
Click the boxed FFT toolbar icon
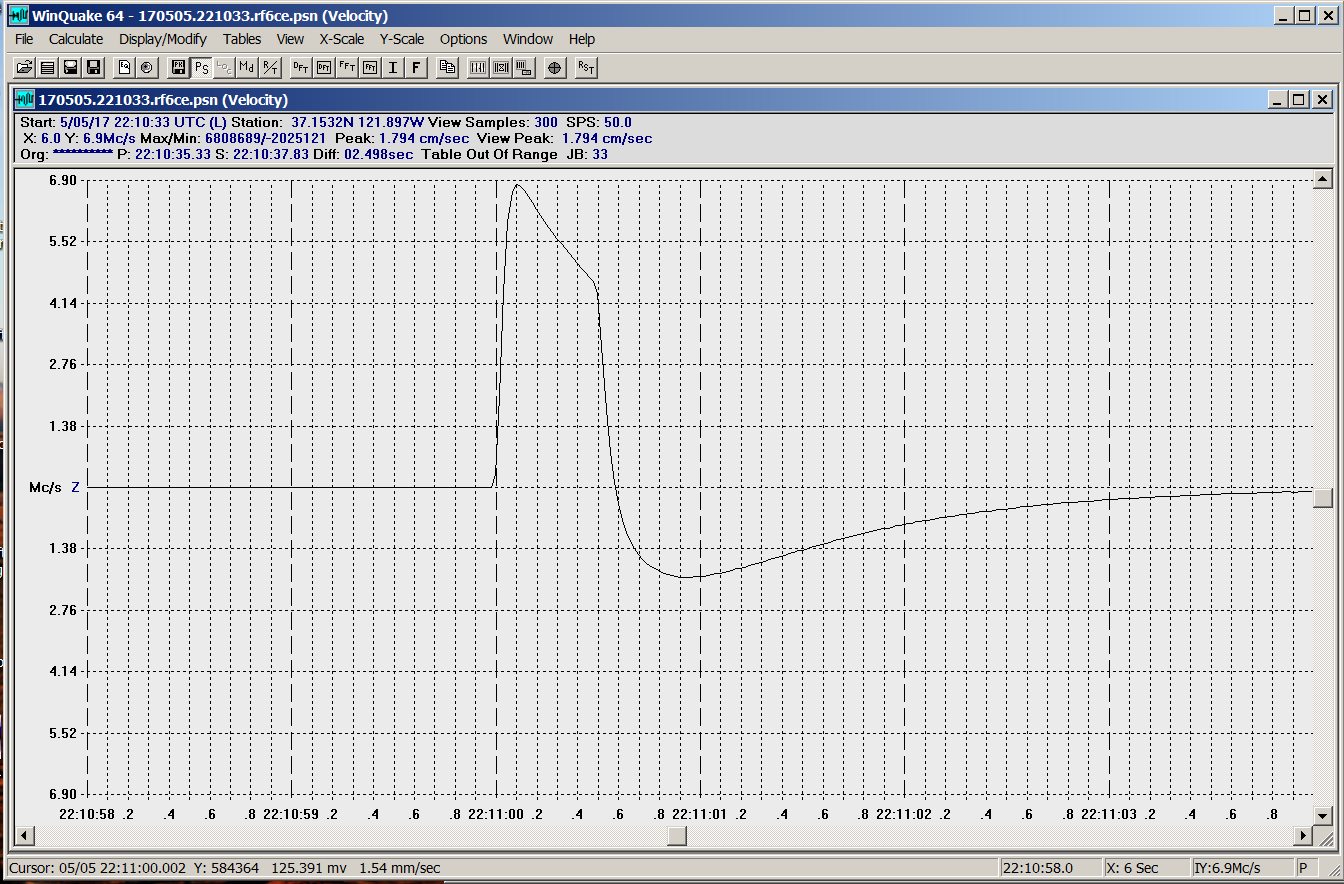coord(369,67)
